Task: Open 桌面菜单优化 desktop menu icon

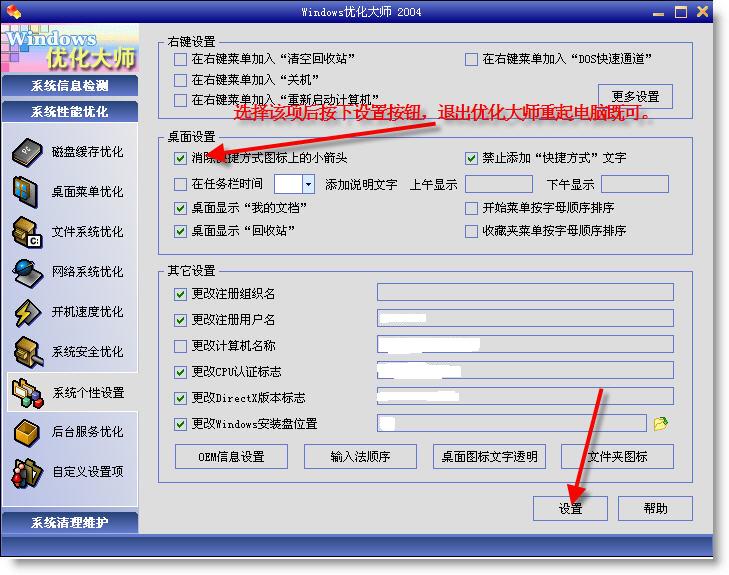Action: [x=26, y=192]
